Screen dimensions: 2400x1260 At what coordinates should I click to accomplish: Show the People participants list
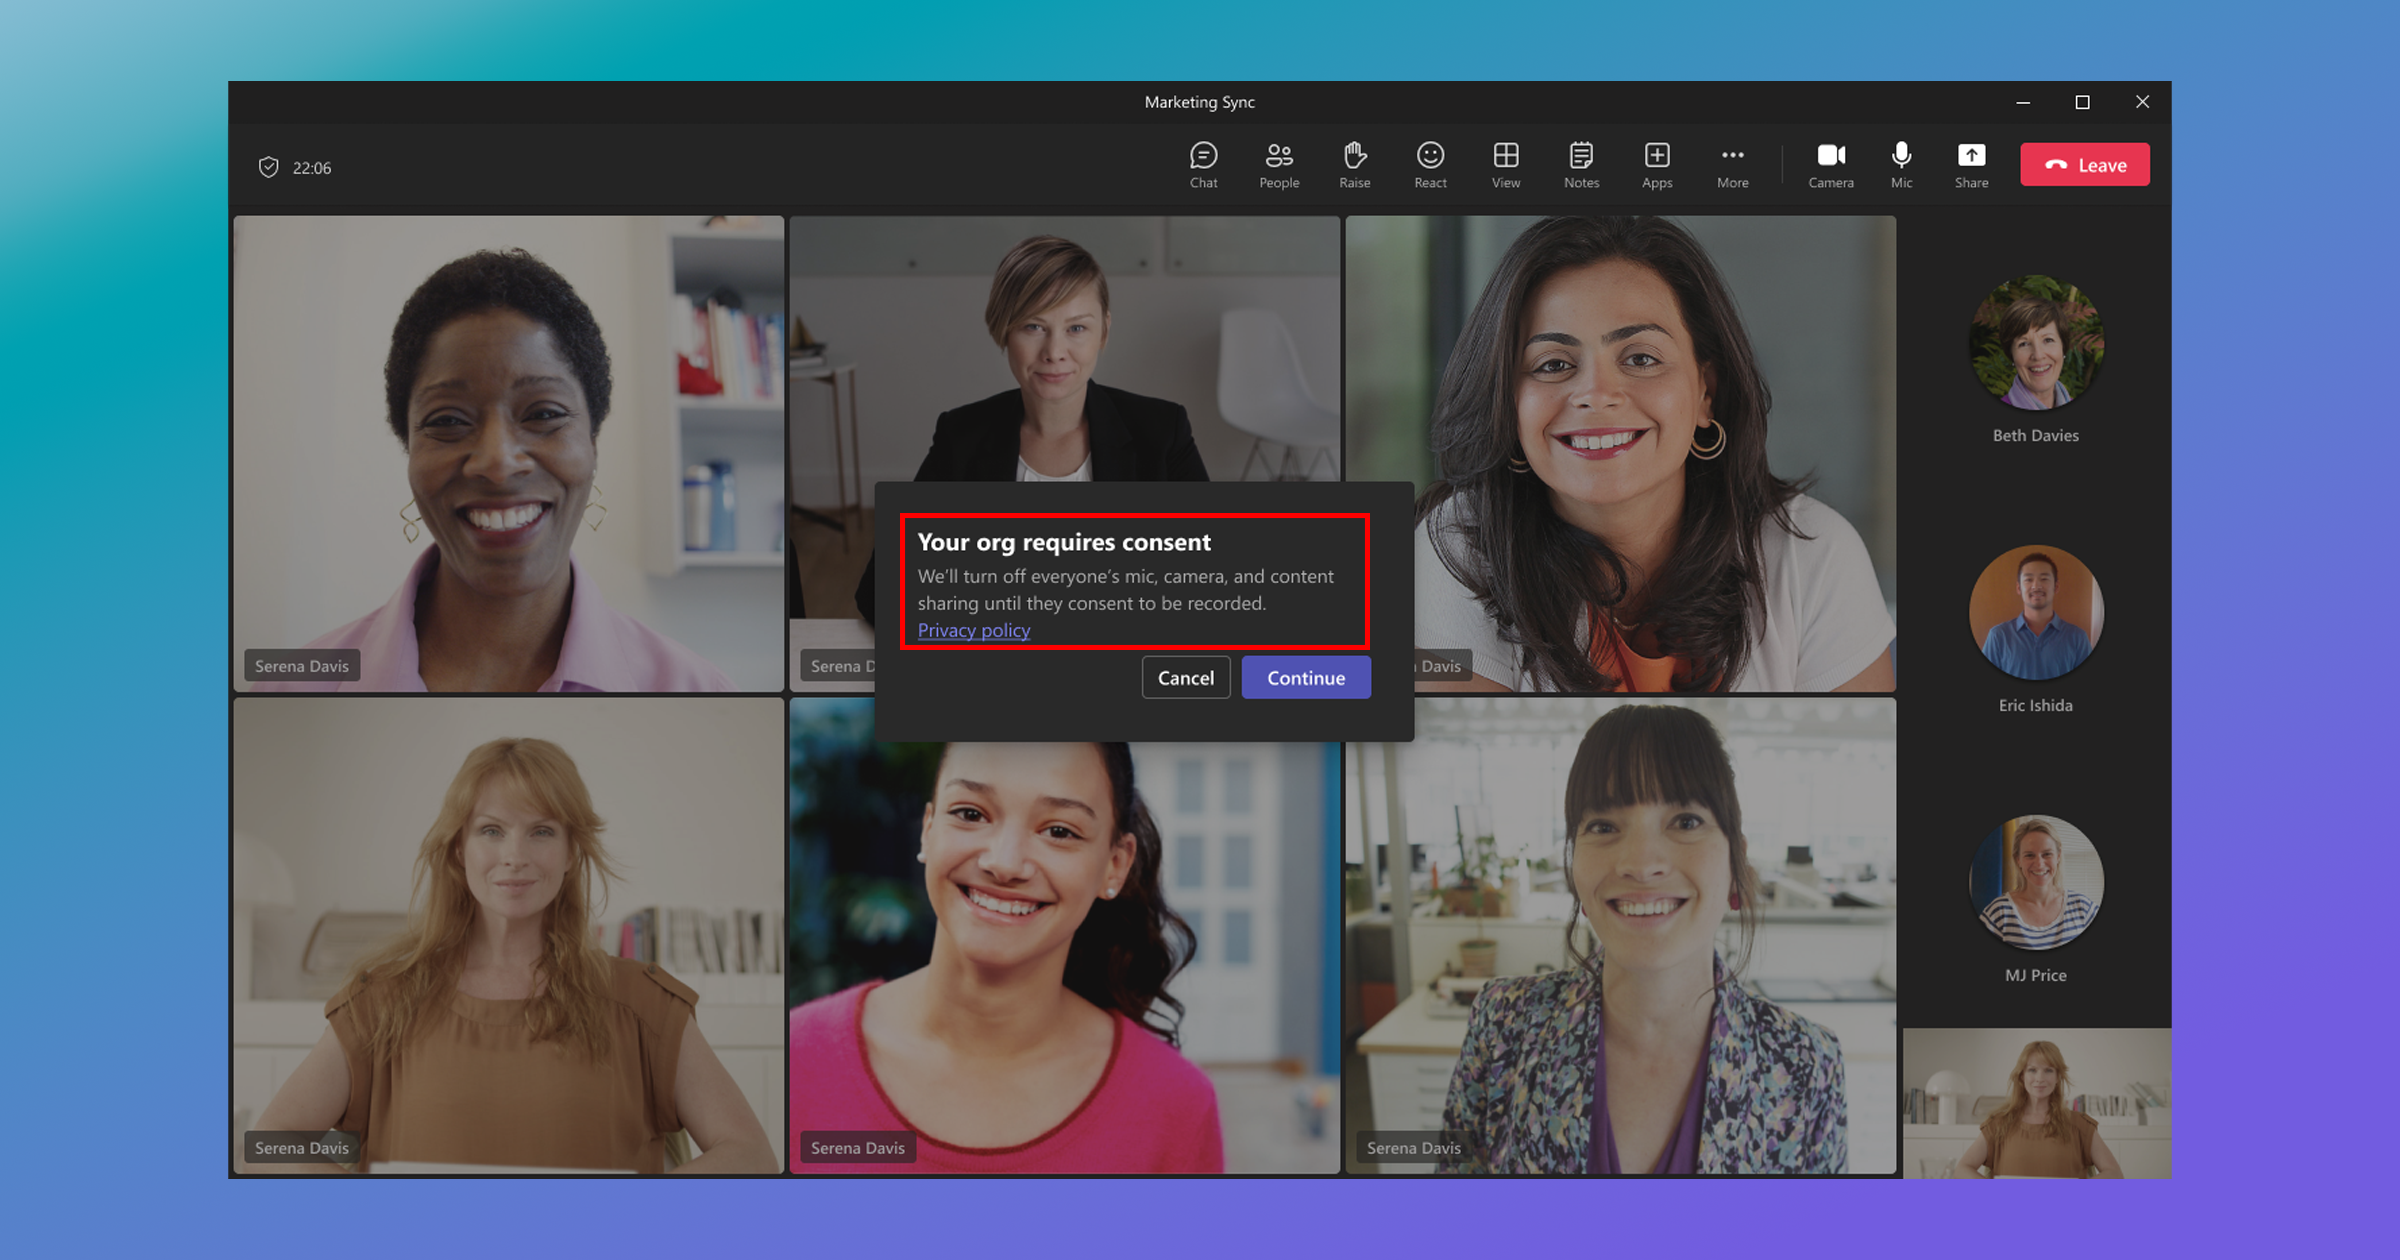pyautogui.click(x=1279, y=157)
